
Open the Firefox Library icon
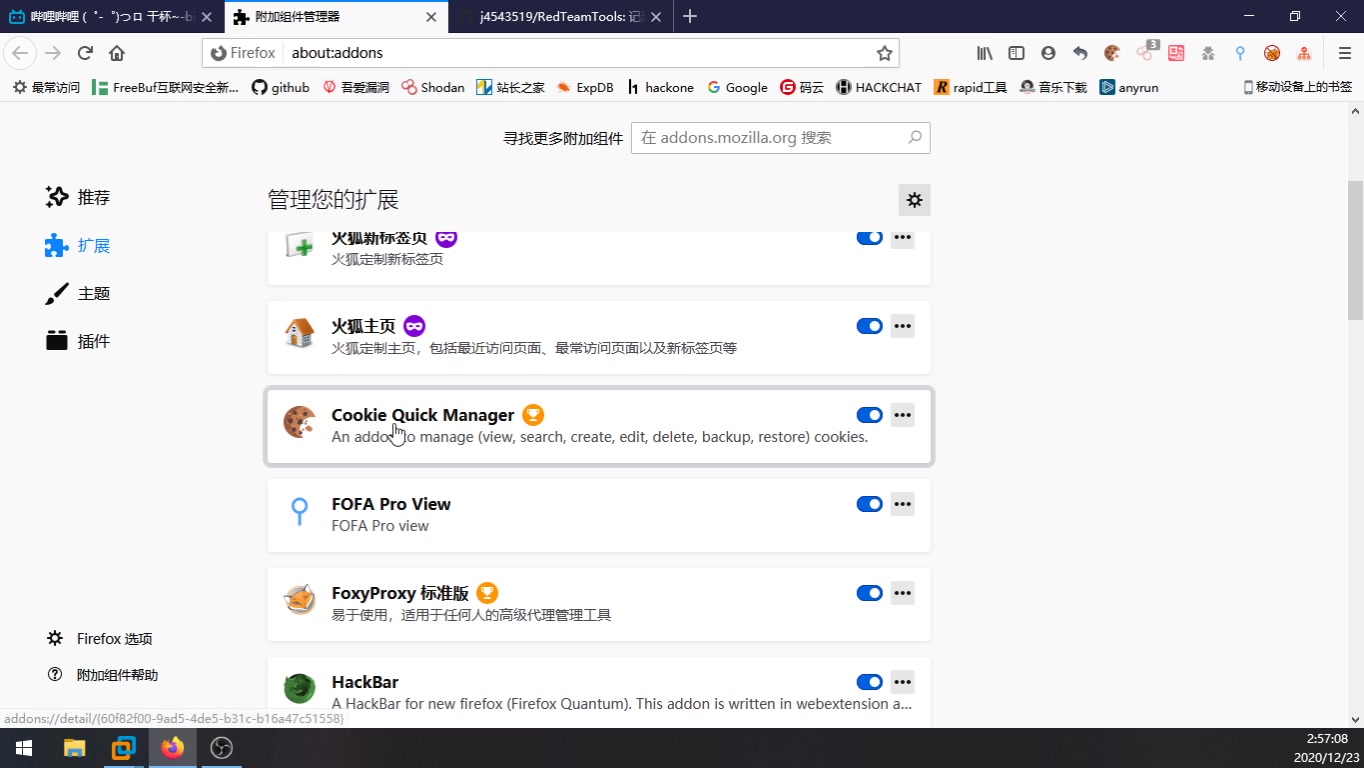pos(984,53)
